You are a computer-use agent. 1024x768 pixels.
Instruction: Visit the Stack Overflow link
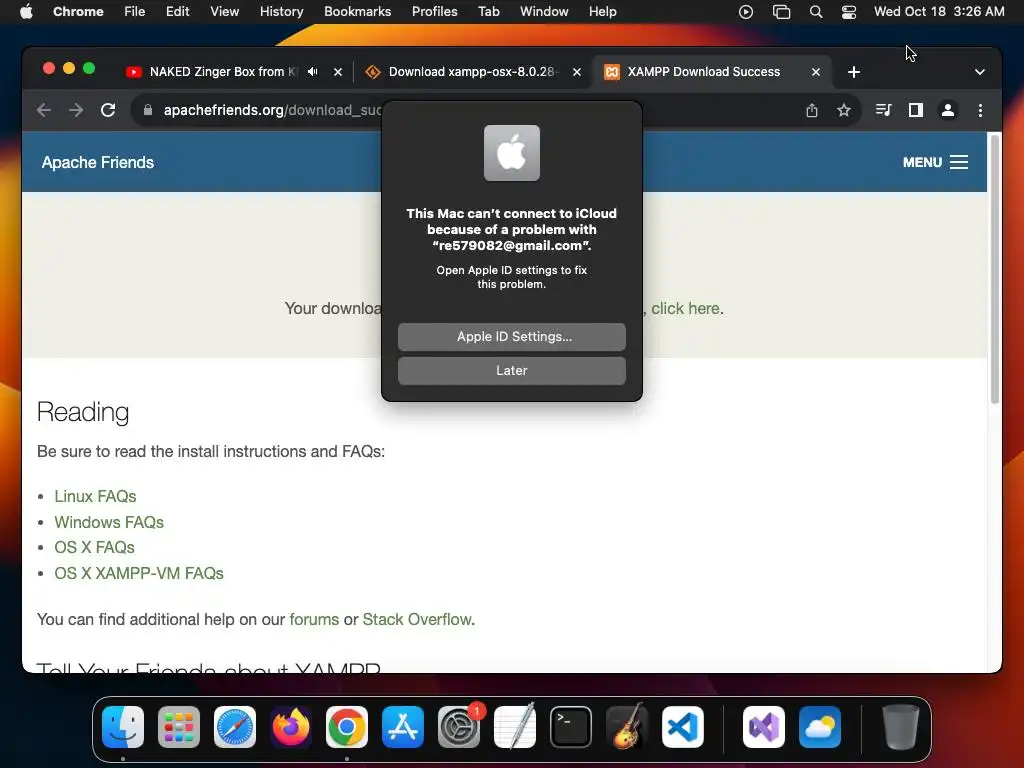pyautogui.click(x=417, y=619)
